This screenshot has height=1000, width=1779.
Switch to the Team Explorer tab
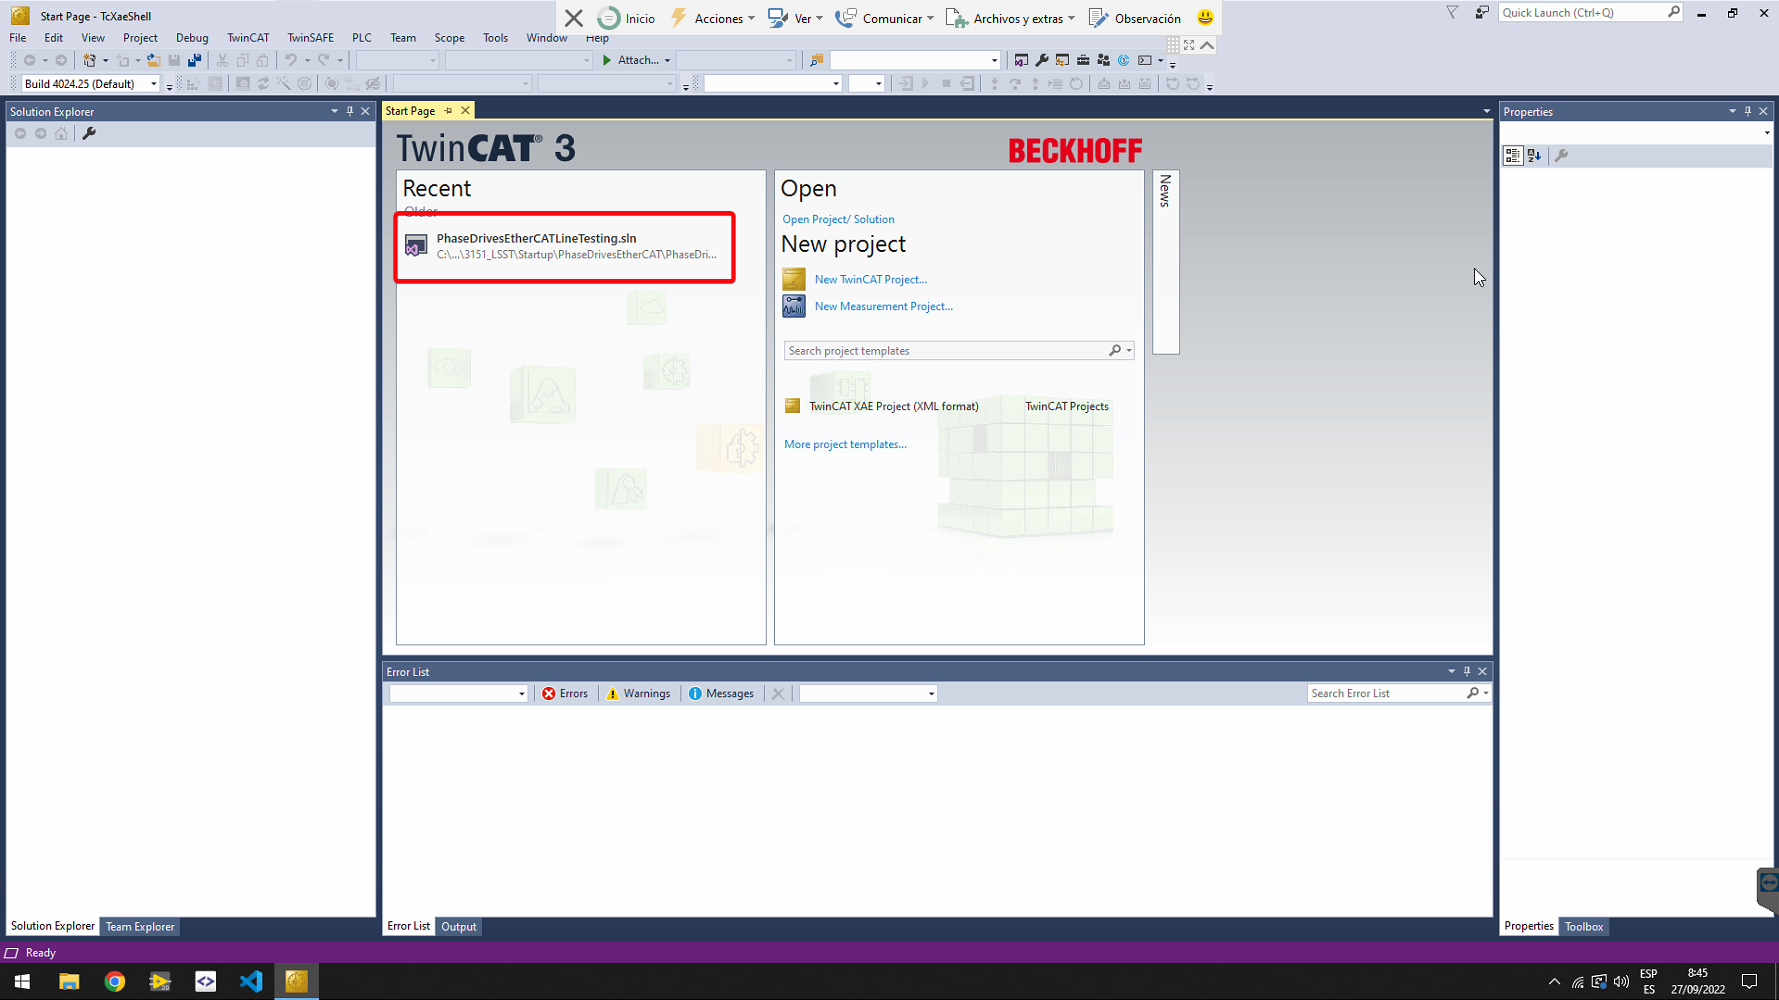click(140, 927)
